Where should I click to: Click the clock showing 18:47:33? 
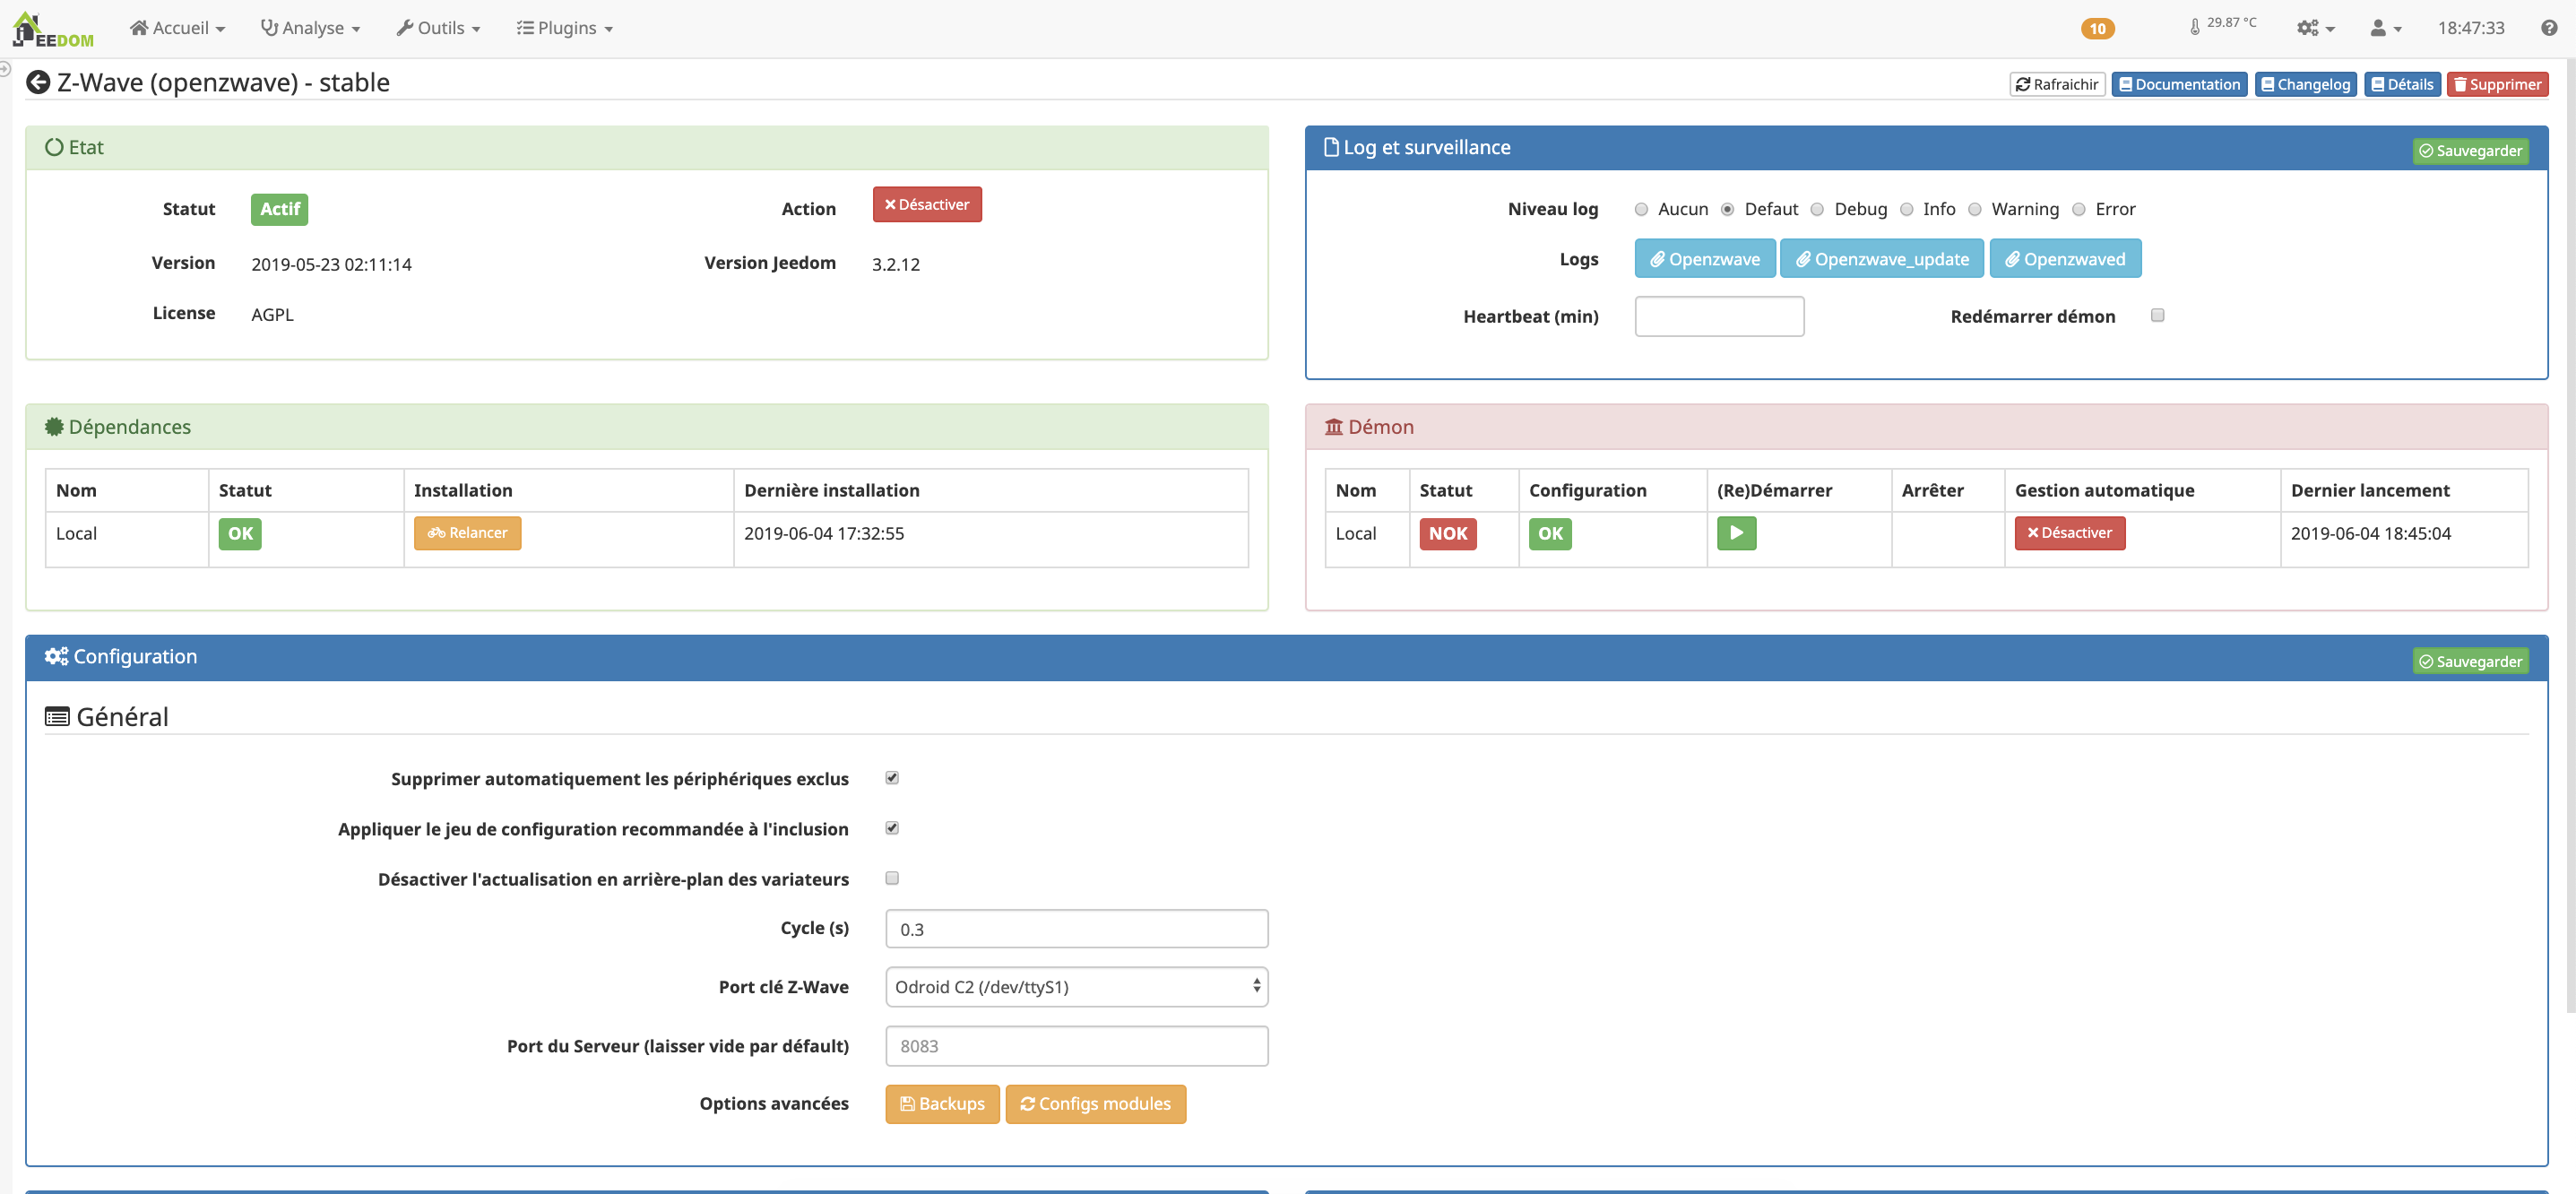2470,28
